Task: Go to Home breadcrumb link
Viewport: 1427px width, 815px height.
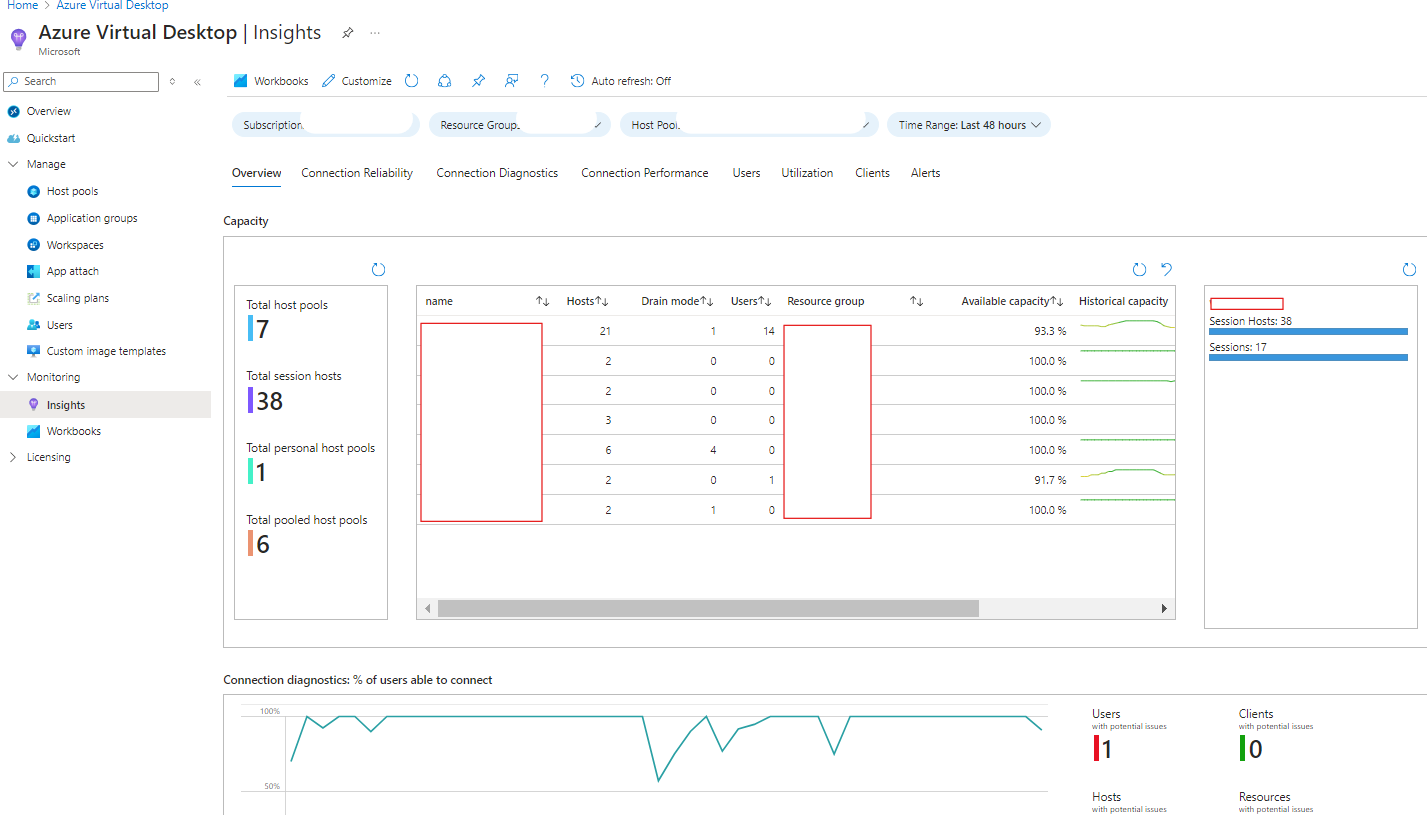Action: click(22, 5)
